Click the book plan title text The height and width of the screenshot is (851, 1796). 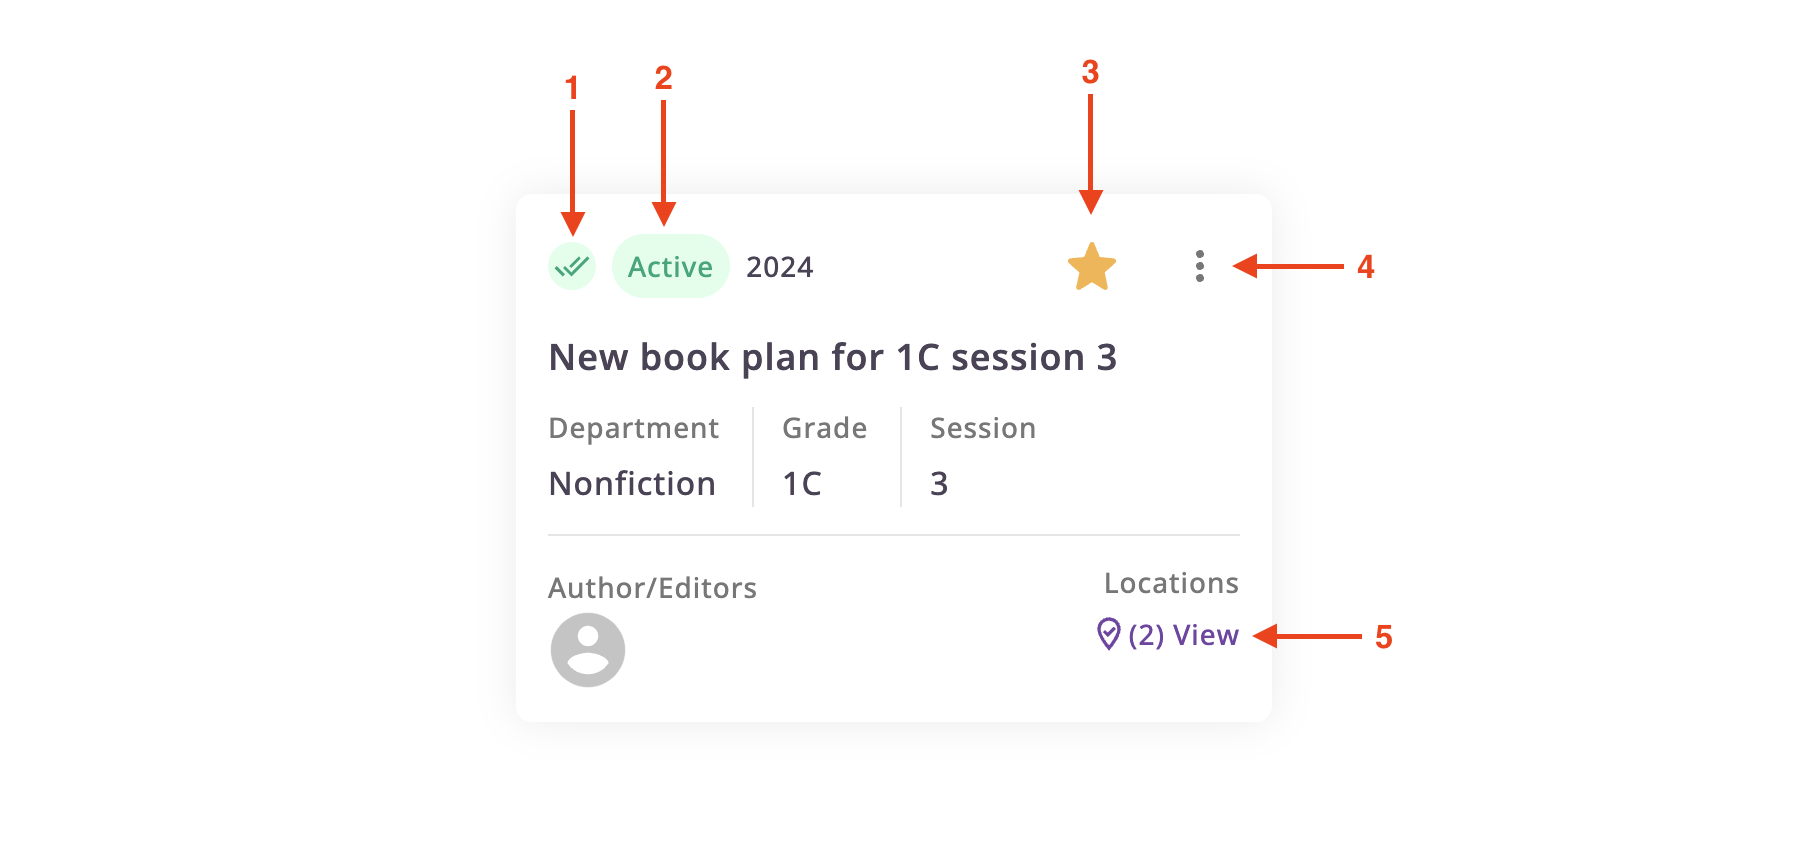832,357
